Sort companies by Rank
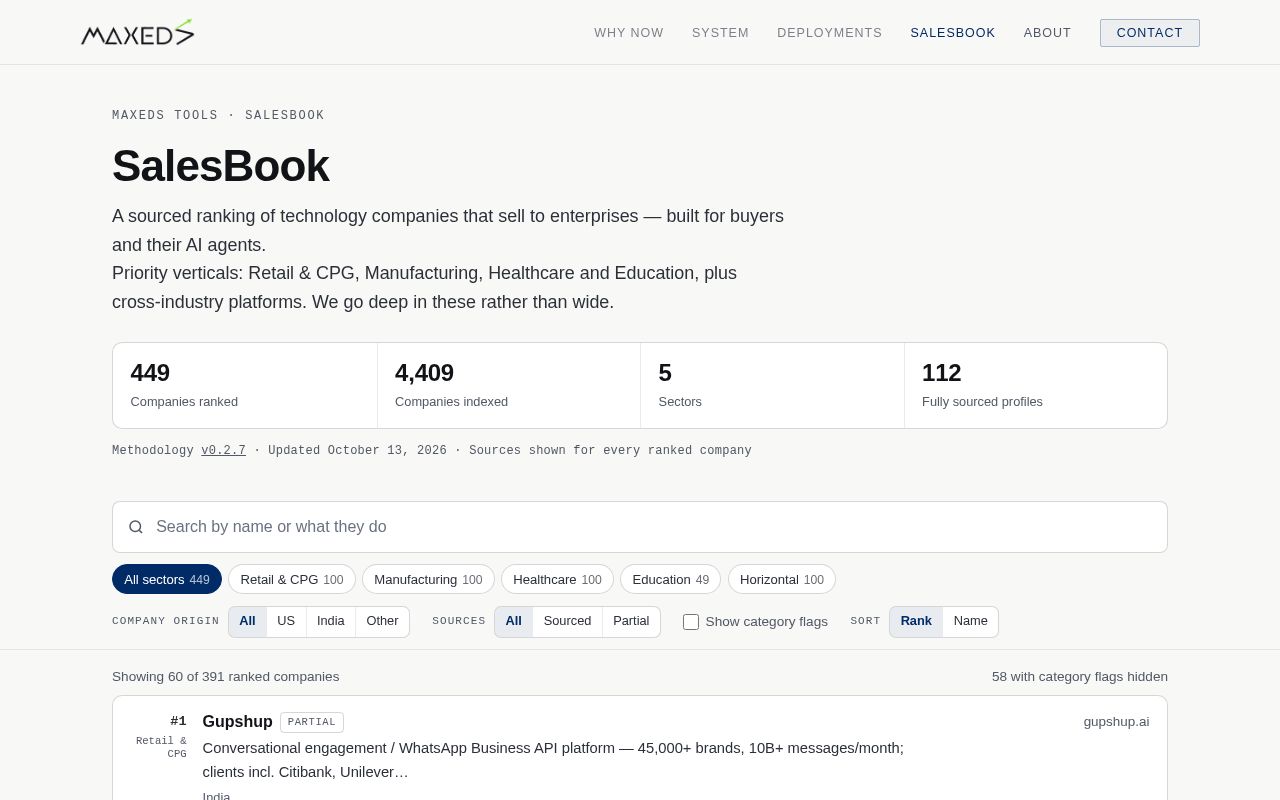Screen dimensions: 1280x800 [916, 621]
